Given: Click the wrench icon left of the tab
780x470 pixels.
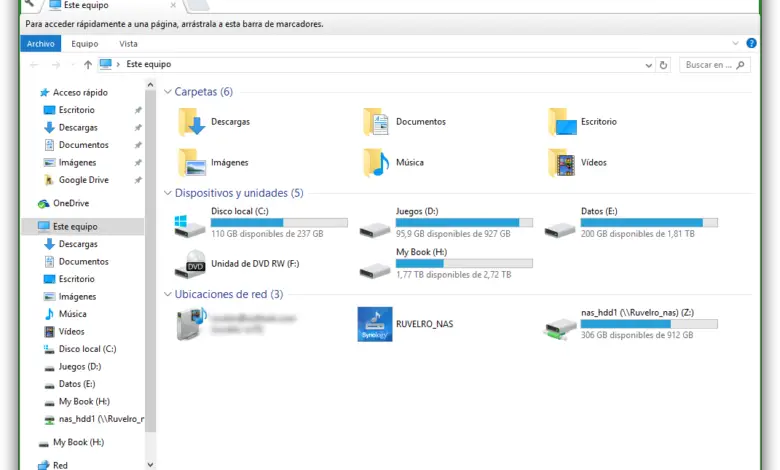Looking at the screenshot, I should click(x=29, y=3).
